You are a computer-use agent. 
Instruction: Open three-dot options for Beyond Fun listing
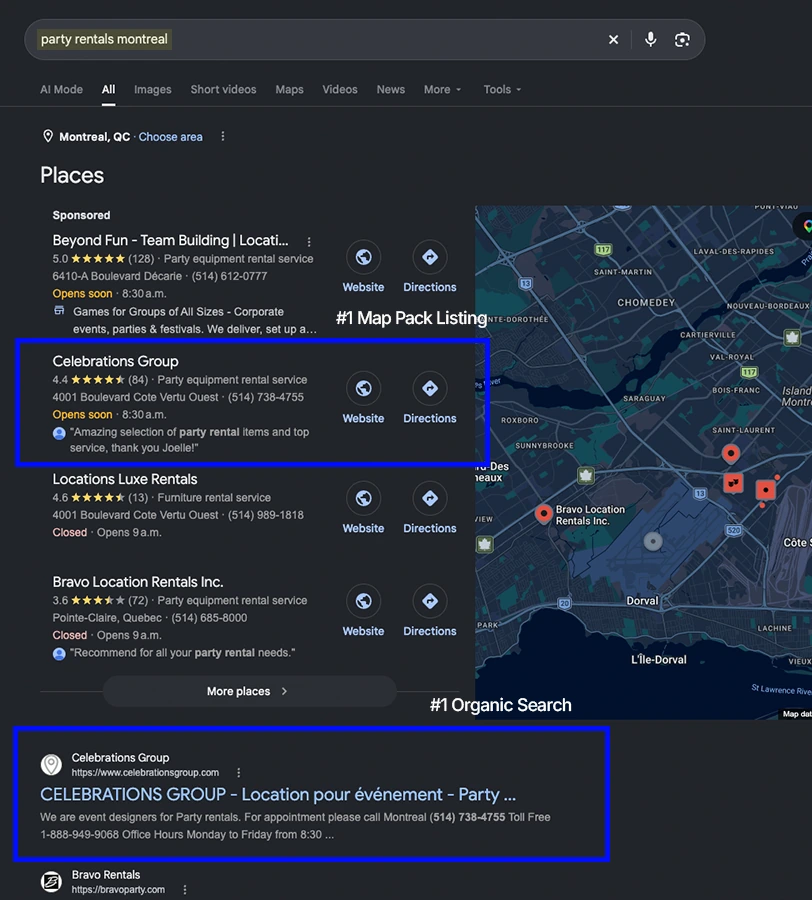(309, 242)
